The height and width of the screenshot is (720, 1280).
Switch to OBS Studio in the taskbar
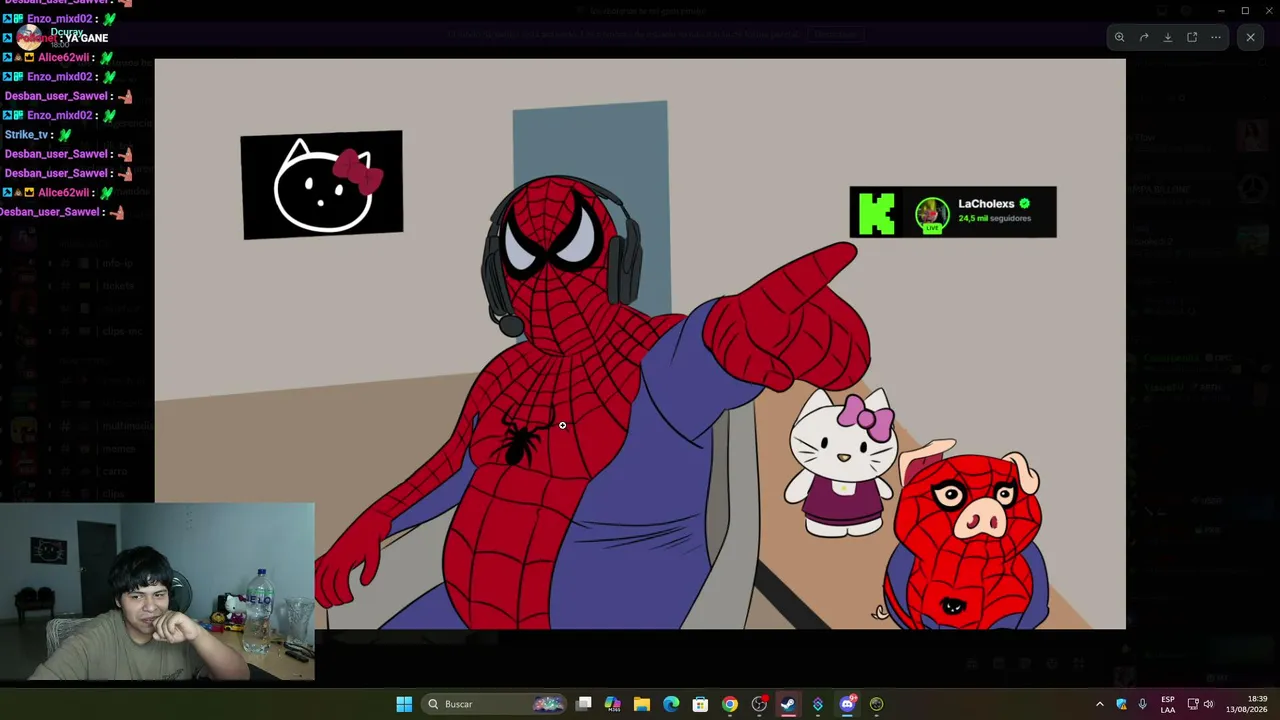(x=759, y=704)
